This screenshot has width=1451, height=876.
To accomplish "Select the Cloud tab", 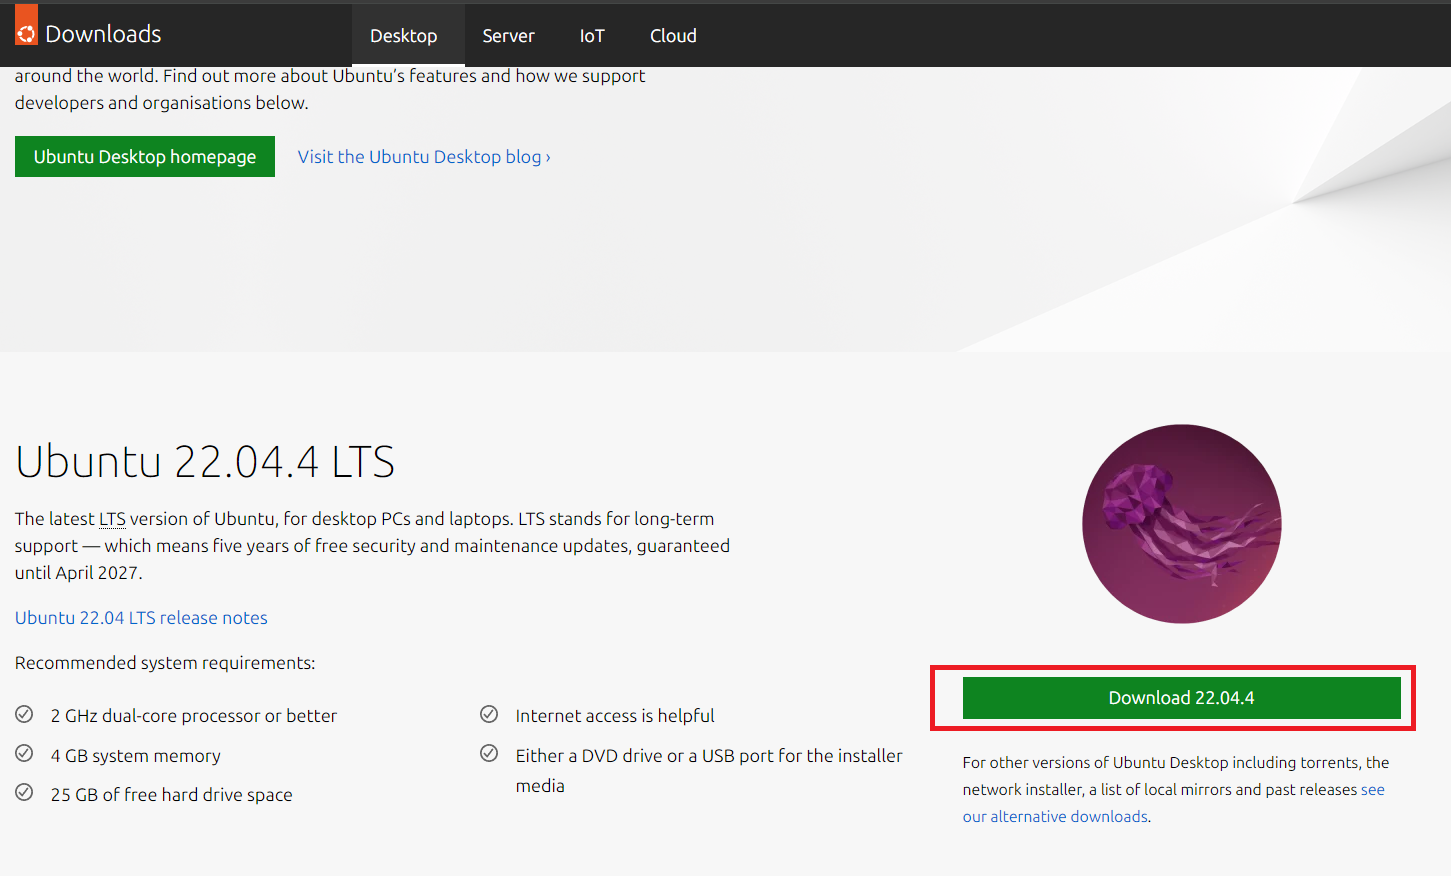I will tap(673, 36).
